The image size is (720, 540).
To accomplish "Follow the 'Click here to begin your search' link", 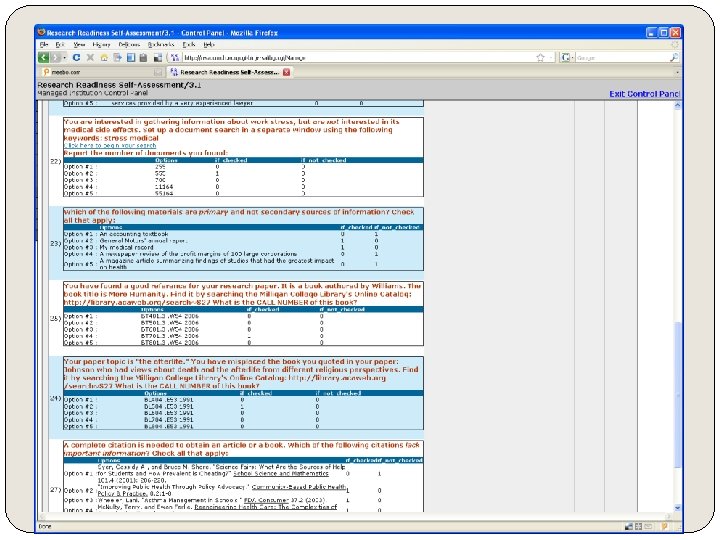I will coord(110,145).
